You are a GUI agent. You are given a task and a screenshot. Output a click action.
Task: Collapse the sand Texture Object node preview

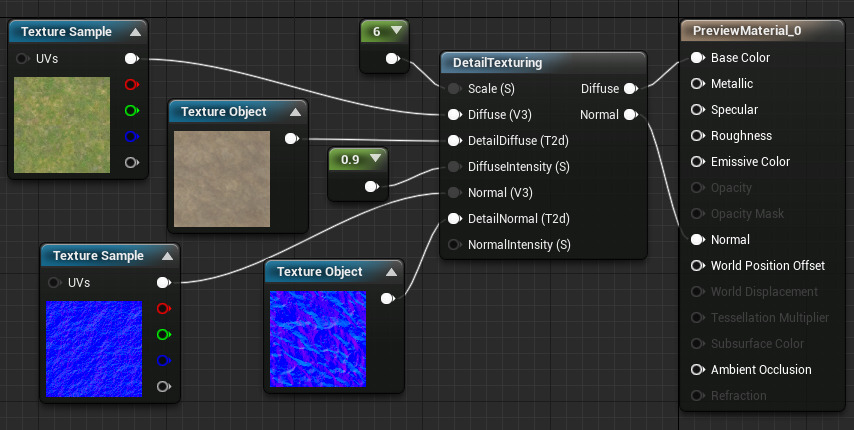click(295, 112)
